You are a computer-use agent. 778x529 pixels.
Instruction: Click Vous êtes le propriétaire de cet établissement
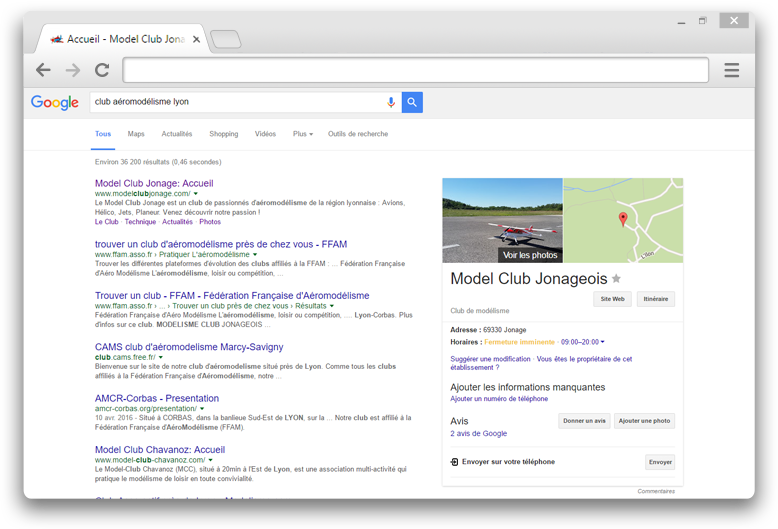tap(541, 363)
